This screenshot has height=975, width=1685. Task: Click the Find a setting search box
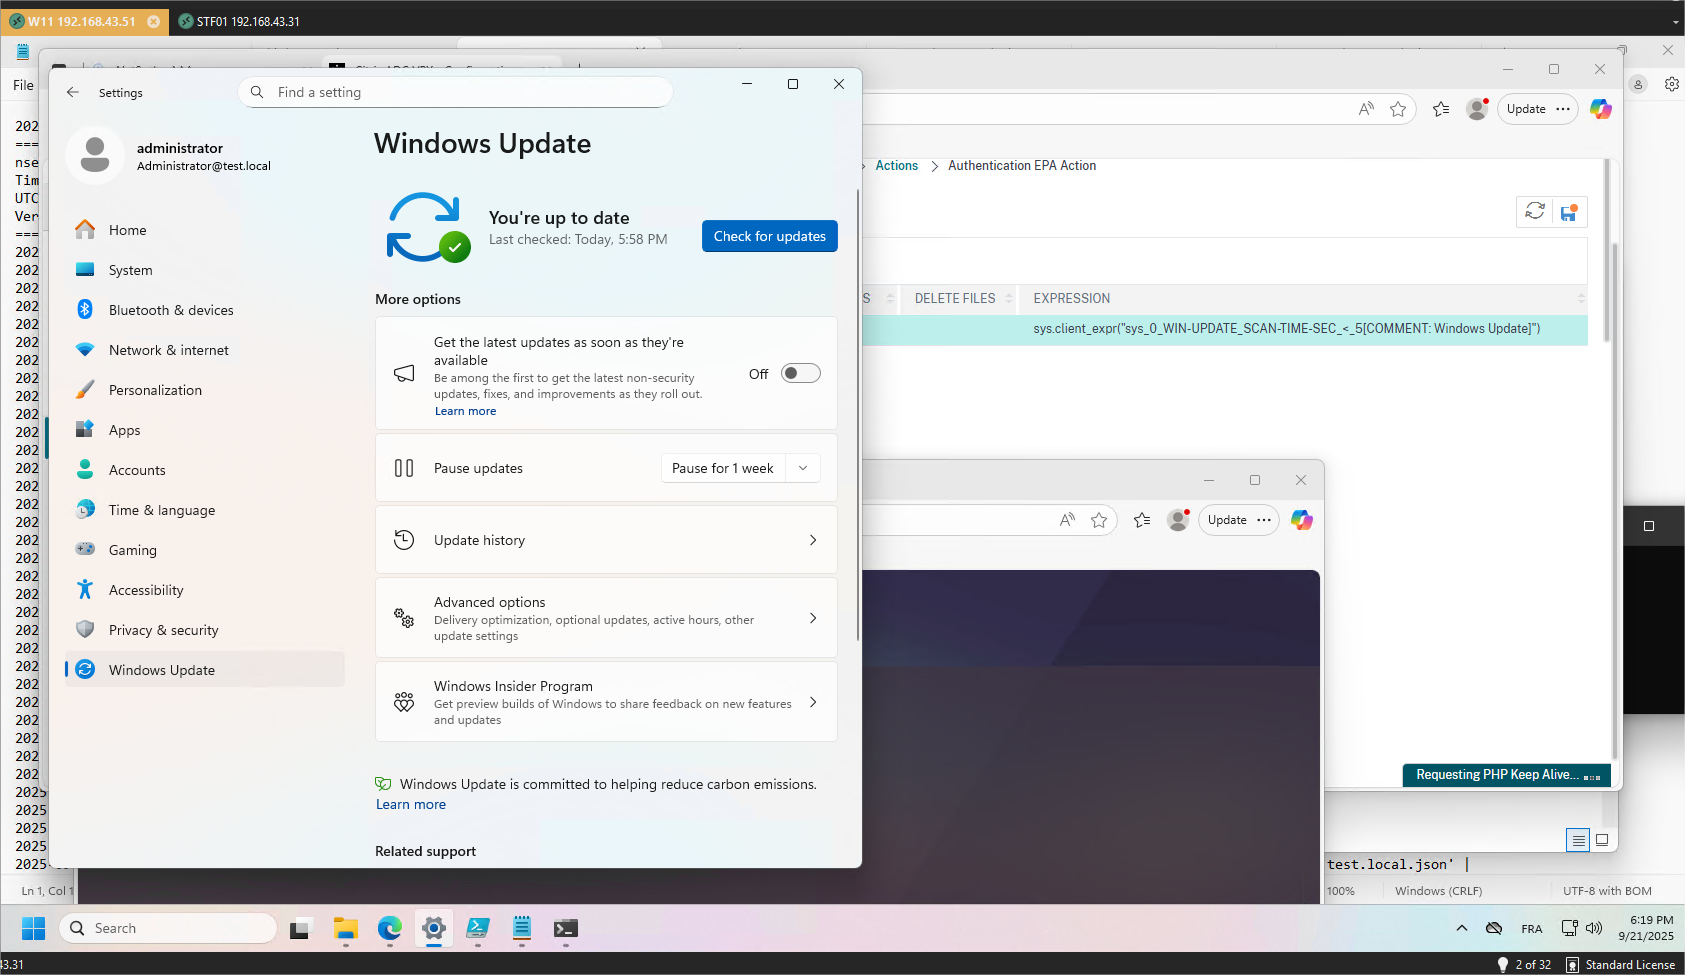click(455, 92)
